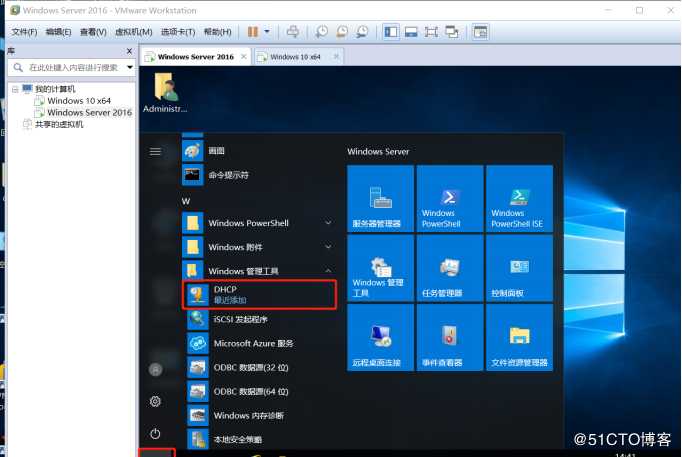The width and height of the screenshot is (682, 457).
Task: Open ODBC 数据源(64 位)
Action: tap(261, 391)
